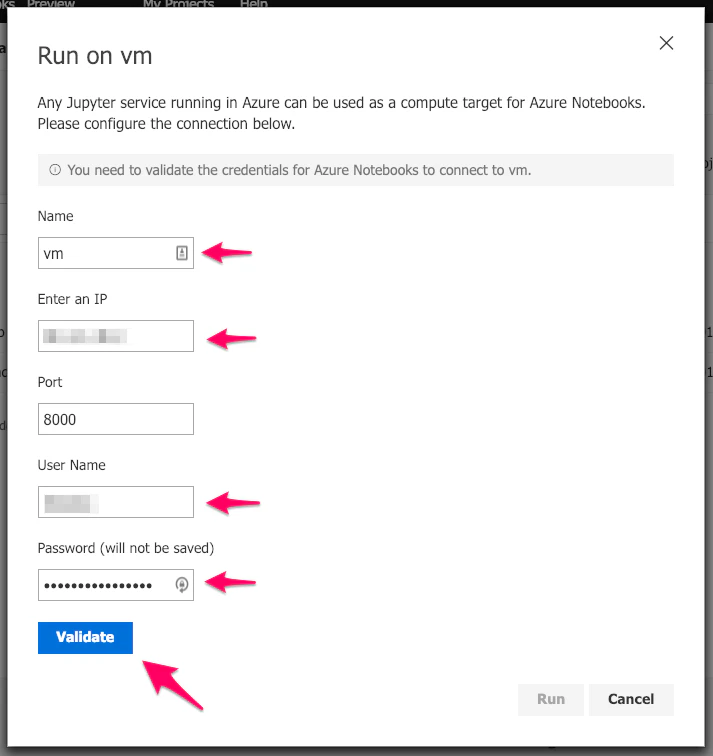Image resolution: width=713 pixels, height=756 pixels.
Task: Click the contact autofill icon in Name field
Action: pyautogui.click(x=182, y=253)
